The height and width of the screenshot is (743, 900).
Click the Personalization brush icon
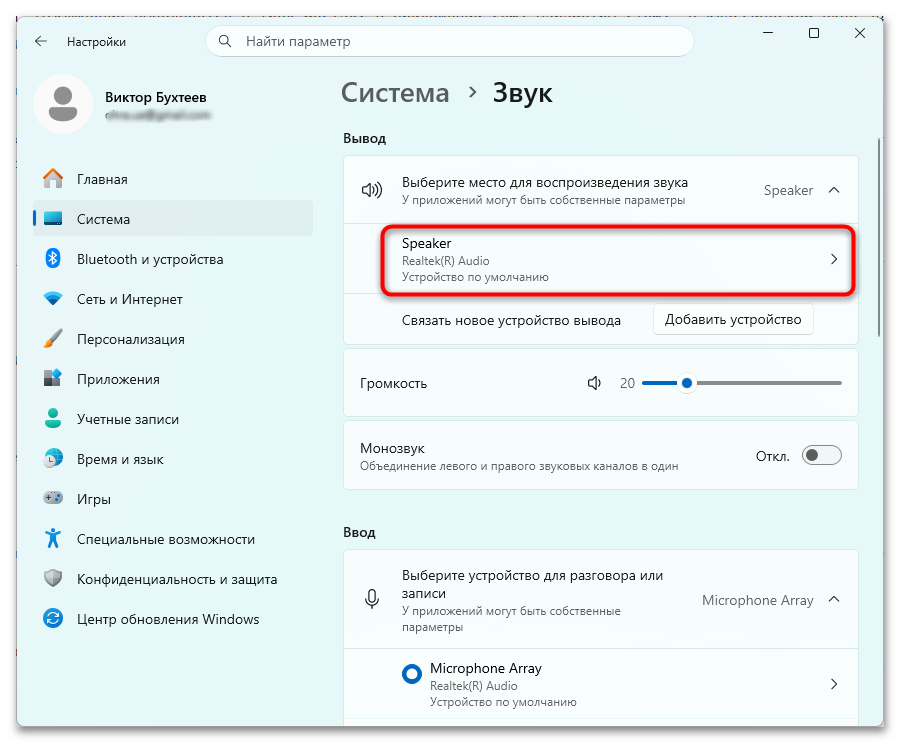pos(53,339)
